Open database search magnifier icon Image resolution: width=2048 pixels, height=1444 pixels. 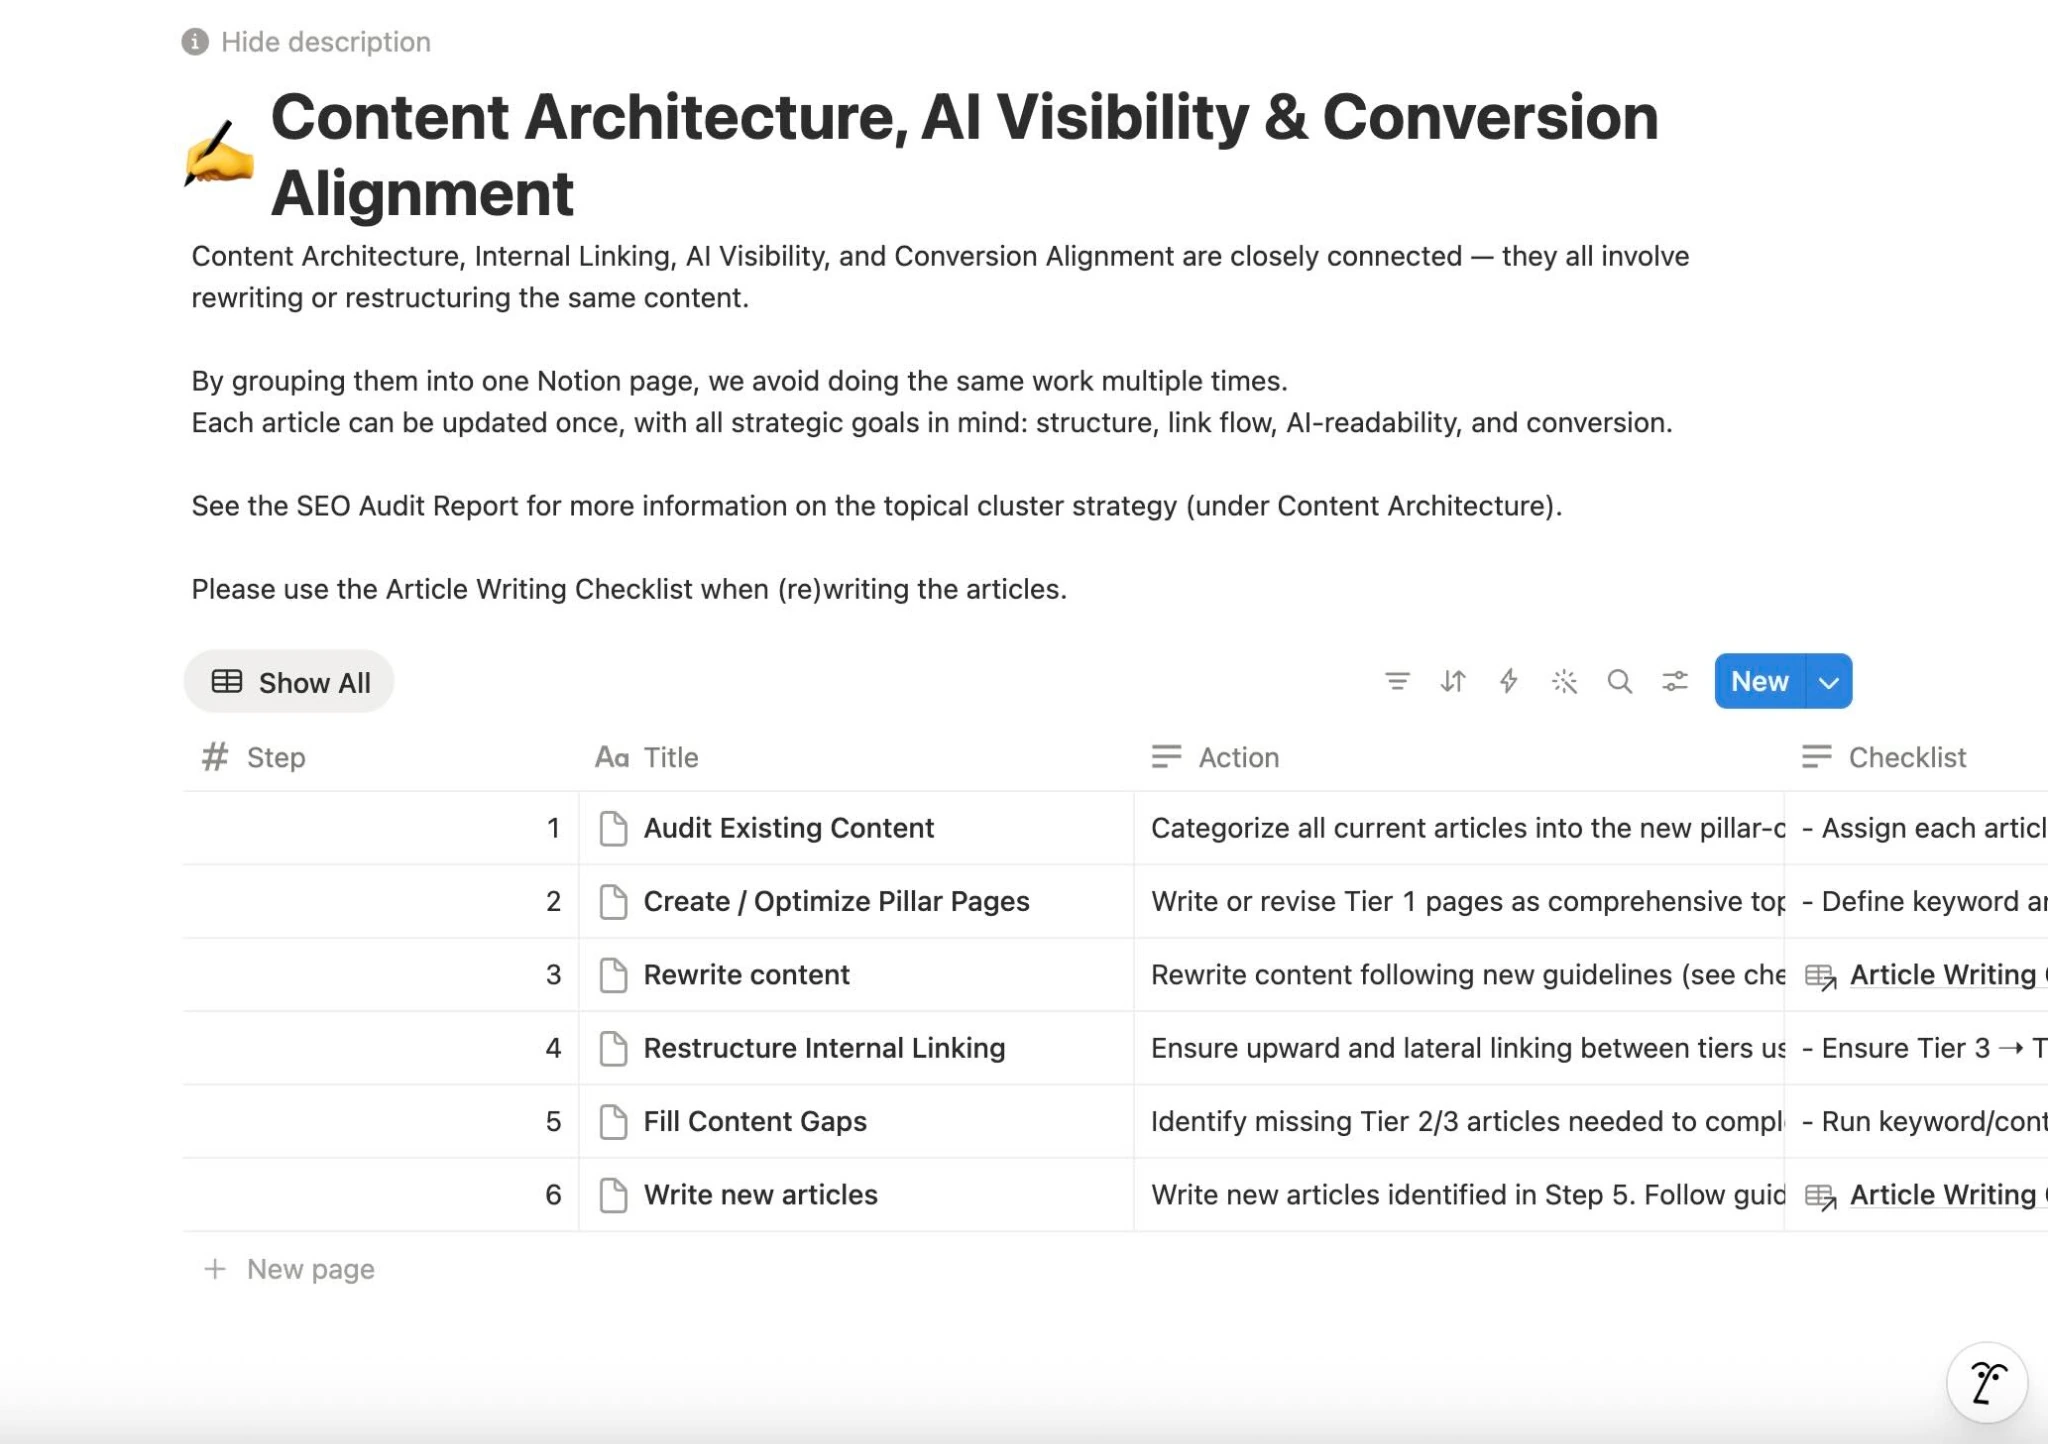coord(1620,681)
